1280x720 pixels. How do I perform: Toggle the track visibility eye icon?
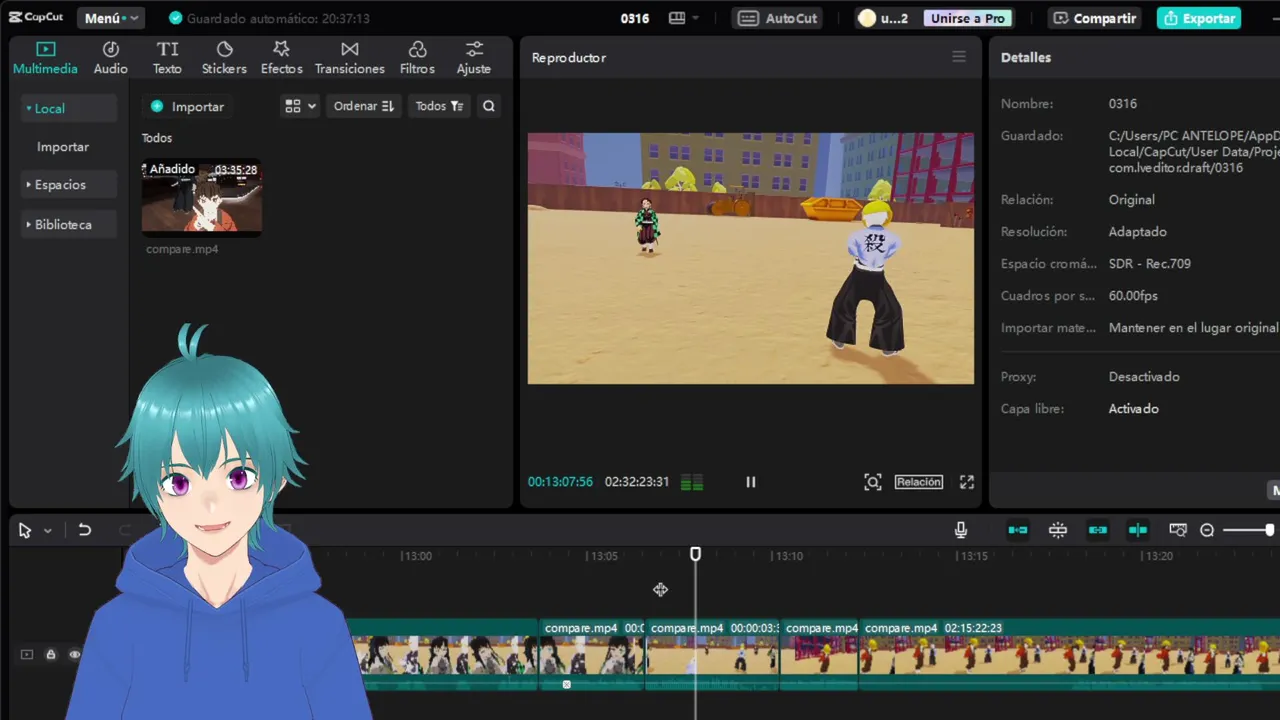[x=74, y=654]
